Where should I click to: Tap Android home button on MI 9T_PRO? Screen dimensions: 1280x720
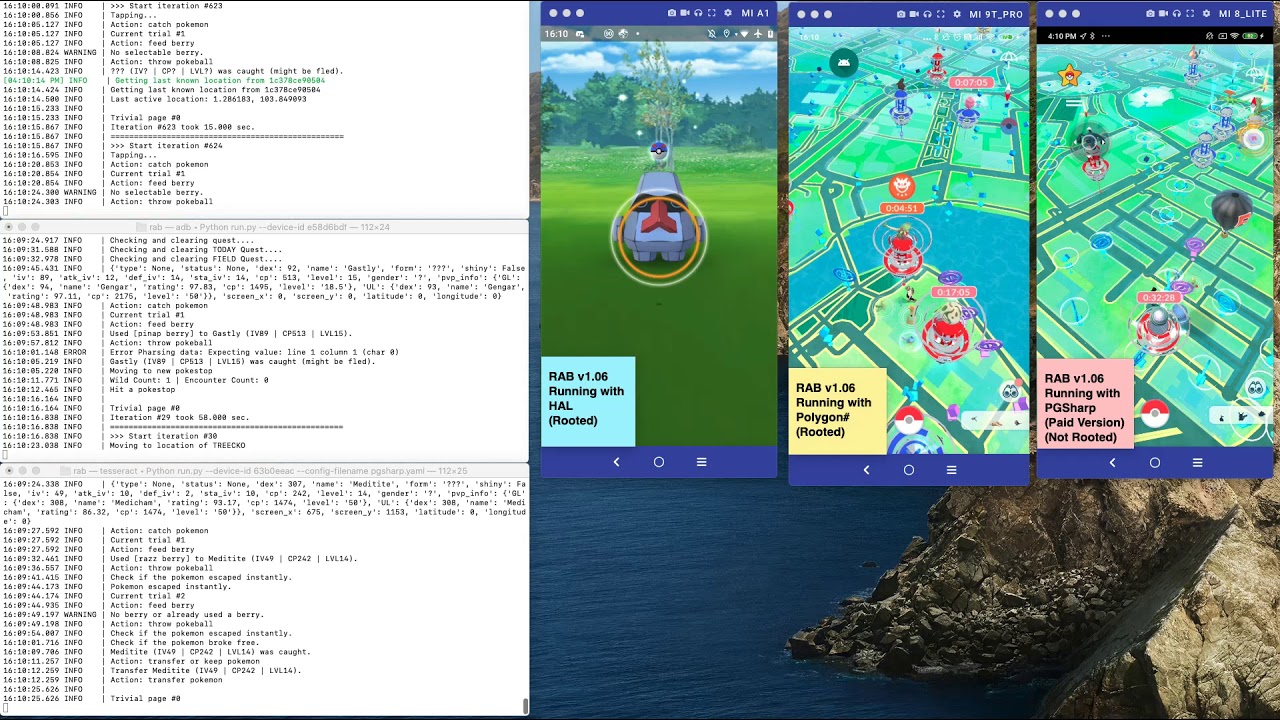[x=909, y=470]
